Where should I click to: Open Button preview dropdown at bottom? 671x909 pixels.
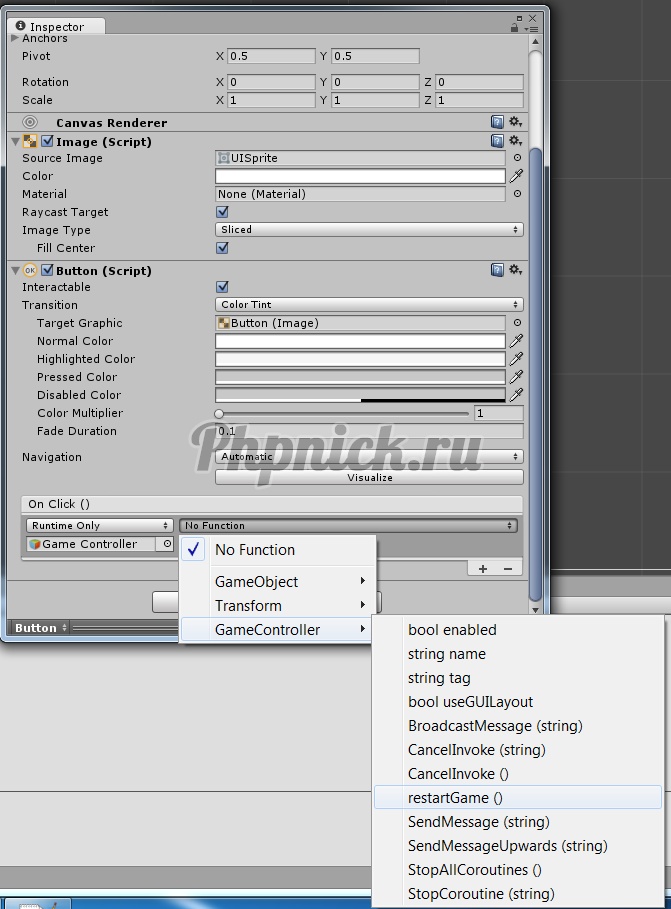coord(41,628)
